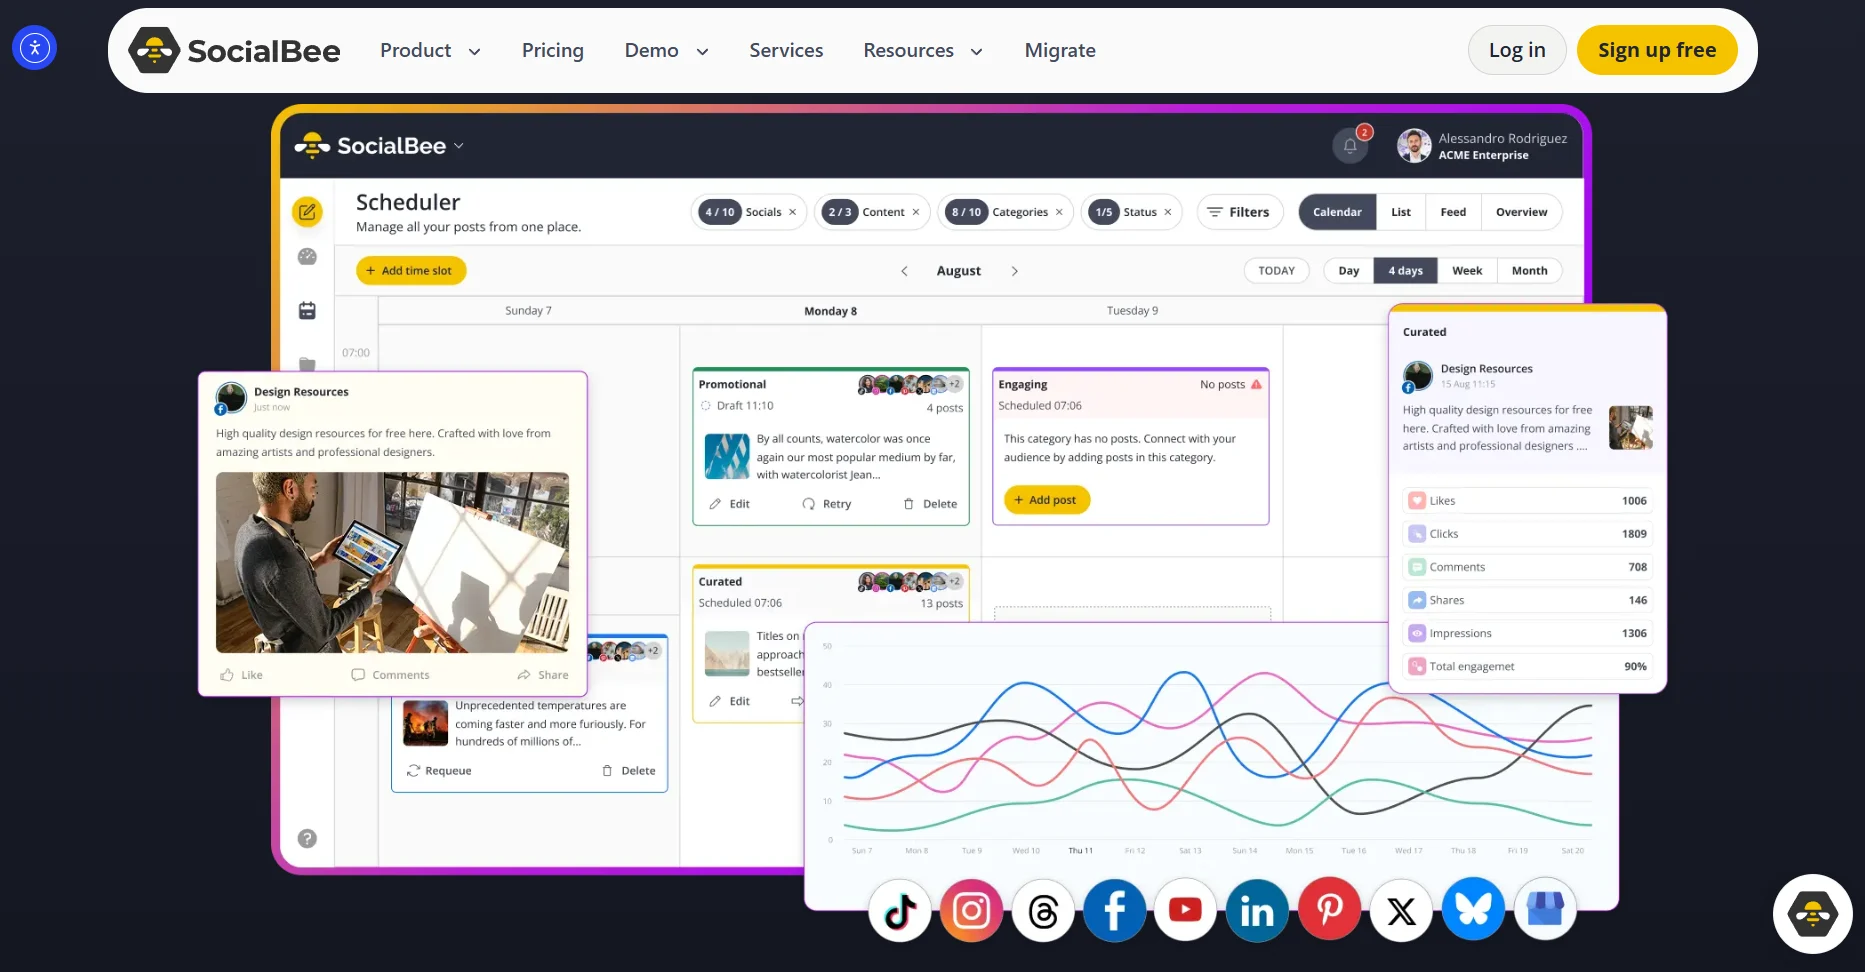Switch to the List view tab

click(1401, 212)
